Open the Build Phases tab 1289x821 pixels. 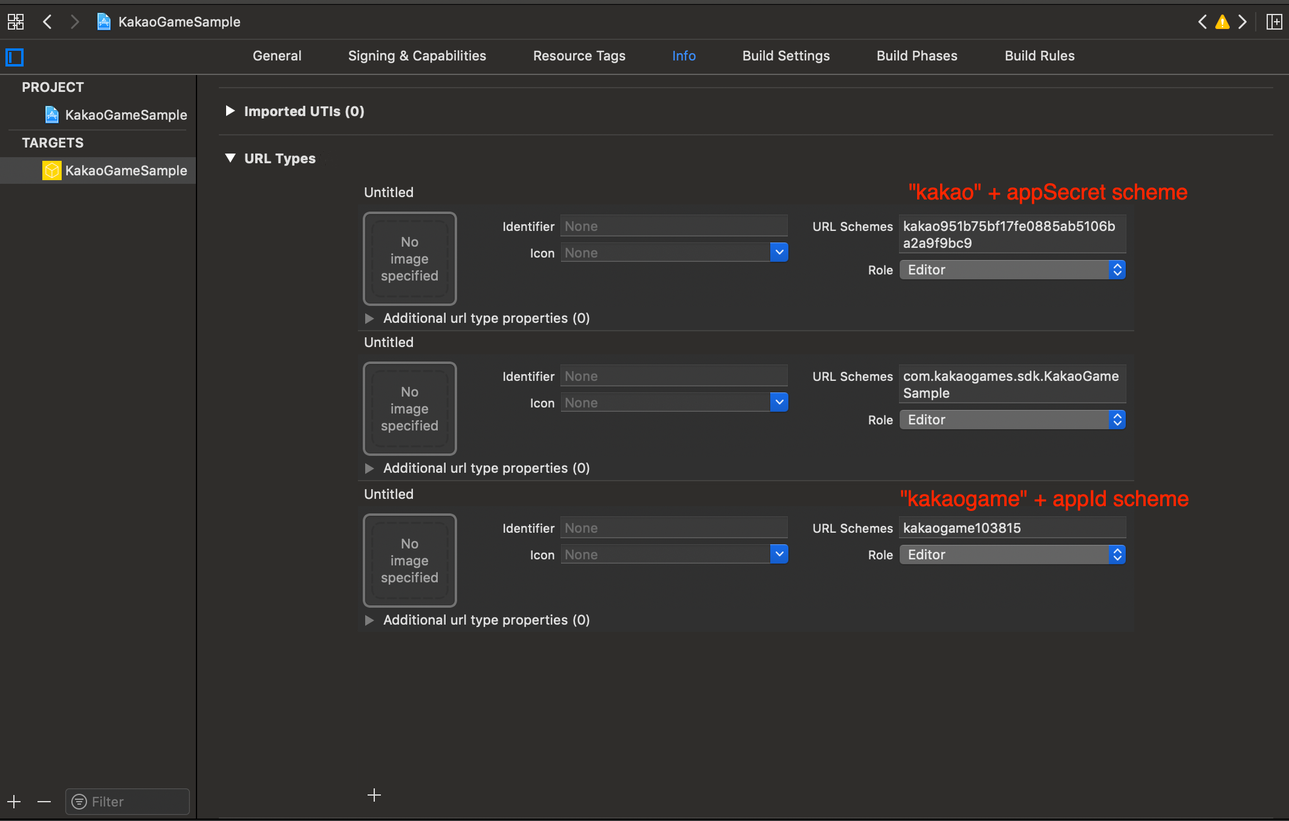coord(917,56)
